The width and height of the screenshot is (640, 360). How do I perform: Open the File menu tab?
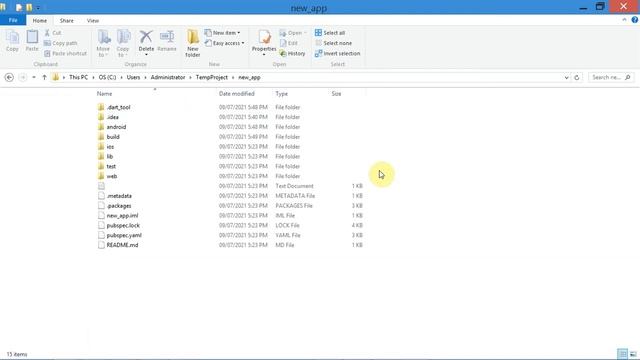coord(13,20)
